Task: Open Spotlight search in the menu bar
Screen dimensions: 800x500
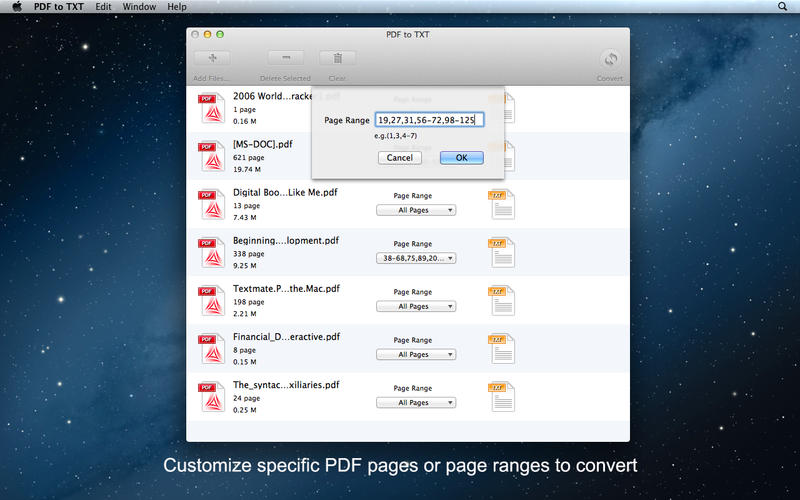Action: (x=782, y=7)
